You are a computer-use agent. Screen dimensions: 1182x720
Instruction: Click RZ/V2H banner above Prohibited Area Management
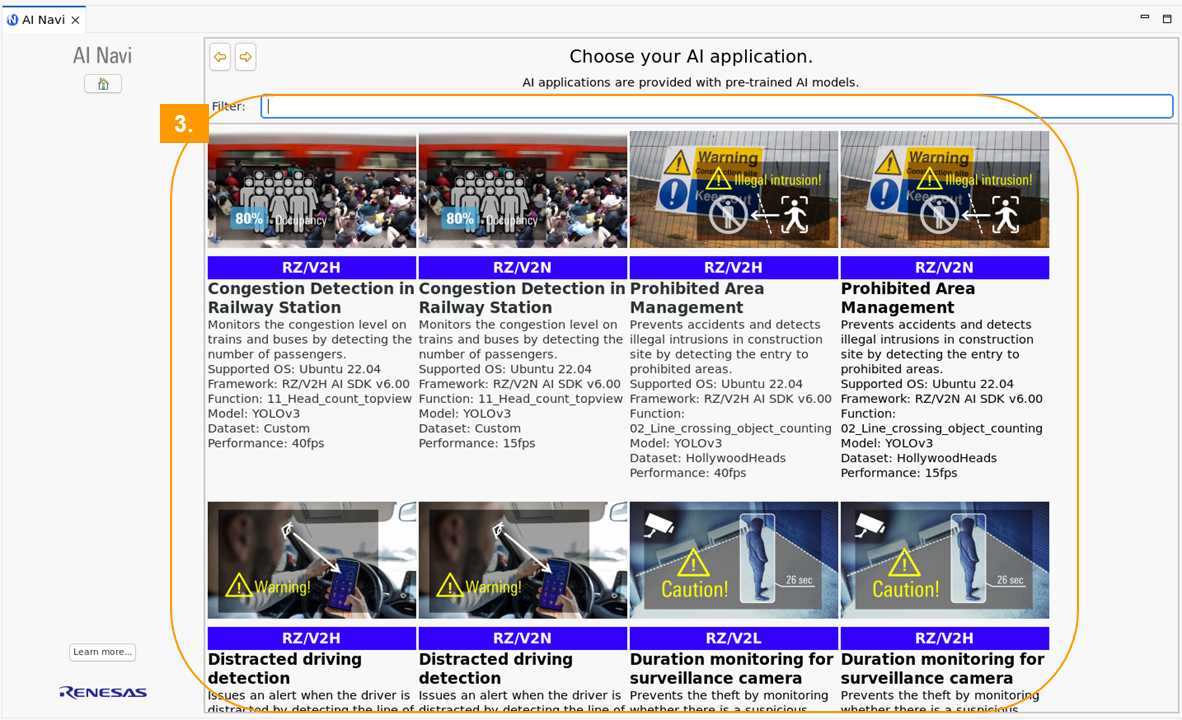click(733, 268)
